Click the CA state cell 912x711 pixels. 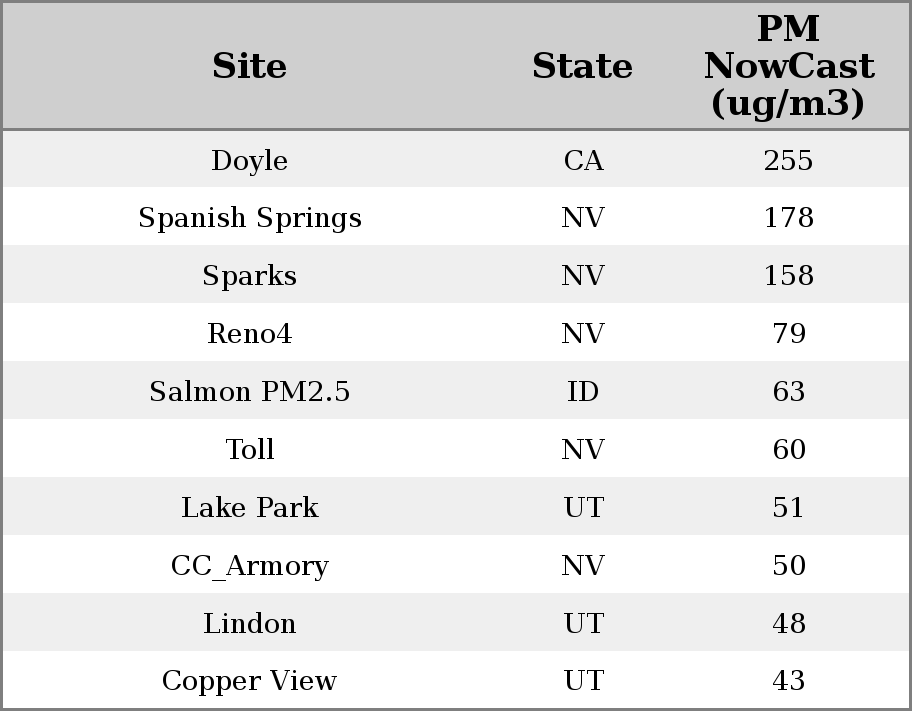(x=583, y=161)
